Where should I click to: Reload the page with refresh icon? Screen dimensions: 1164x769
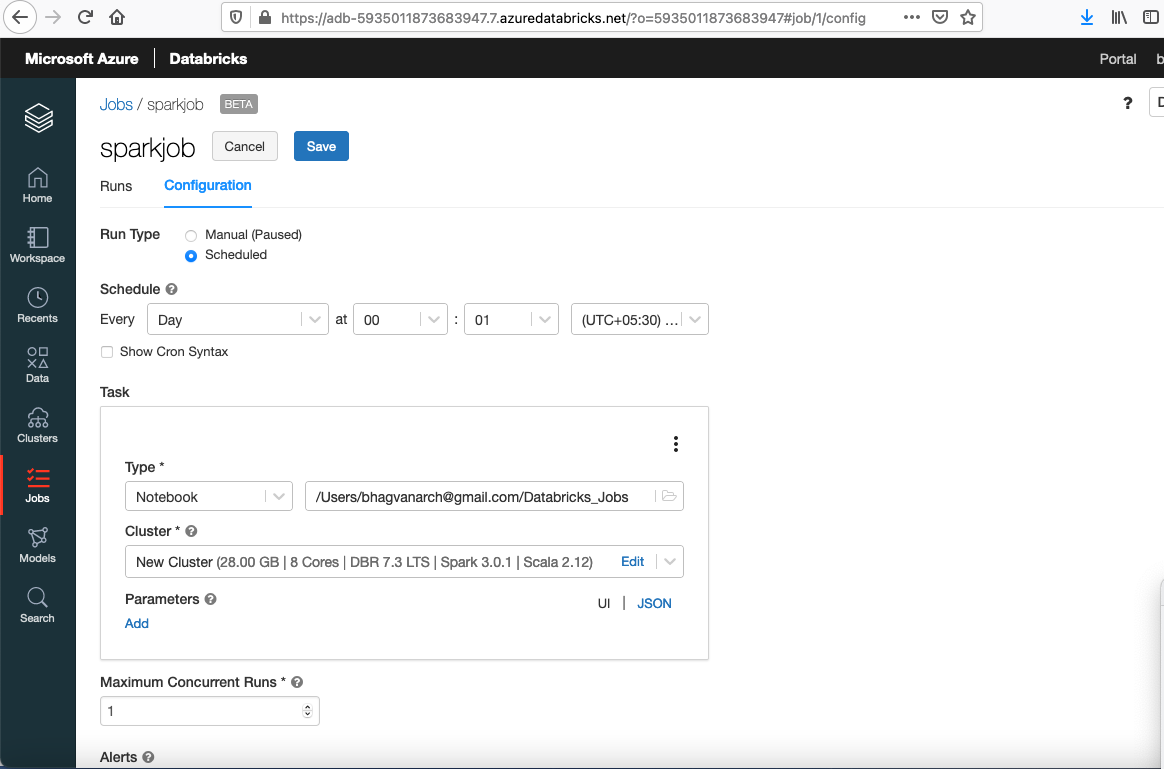point(85,17)
